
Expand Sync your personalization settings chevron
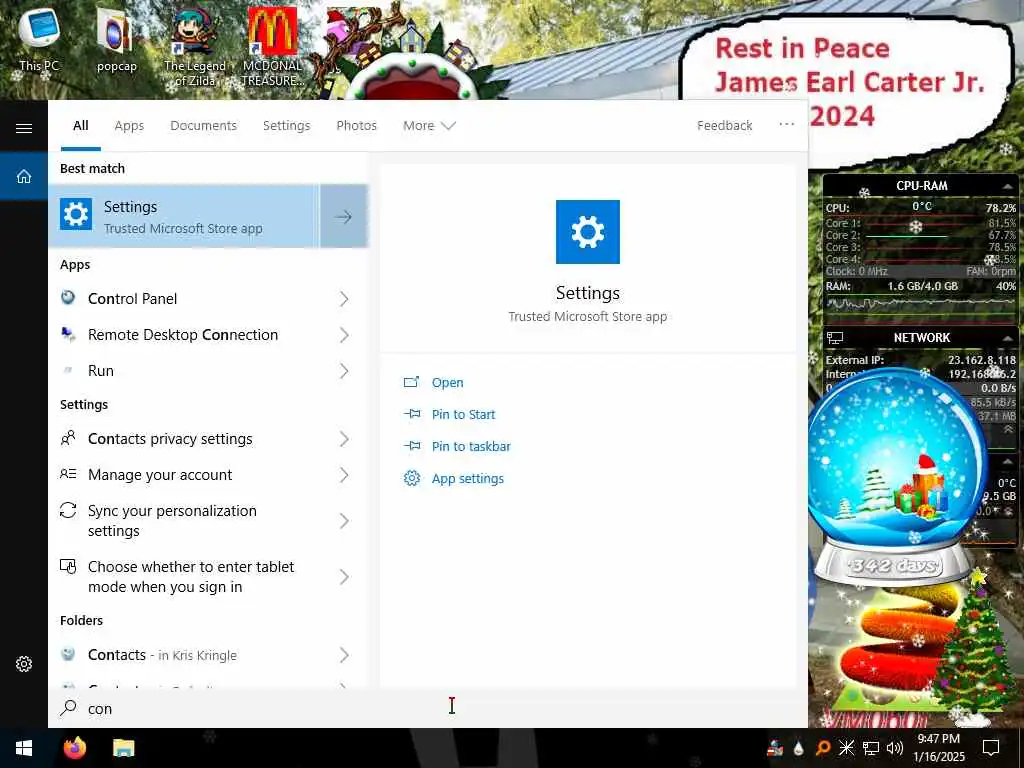pos(344,520)
